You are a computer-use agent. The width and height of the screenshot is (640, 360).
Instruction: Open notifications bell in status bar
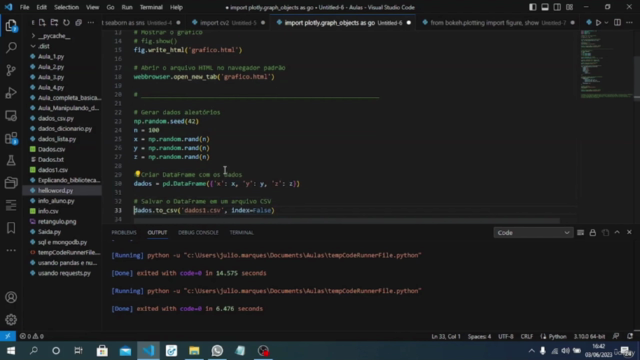(630, 336)
